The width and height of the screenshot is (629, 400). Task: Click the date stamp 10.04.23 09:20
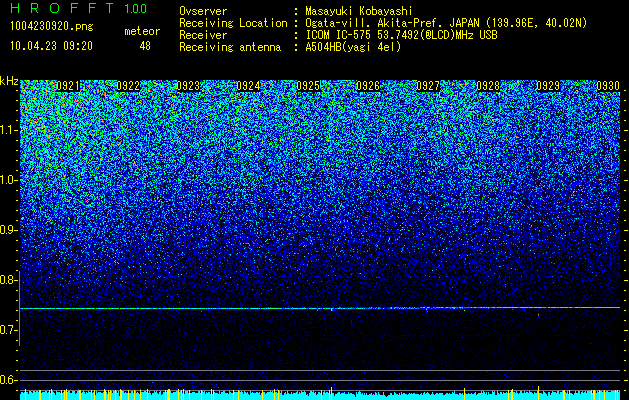coord(51,46)
